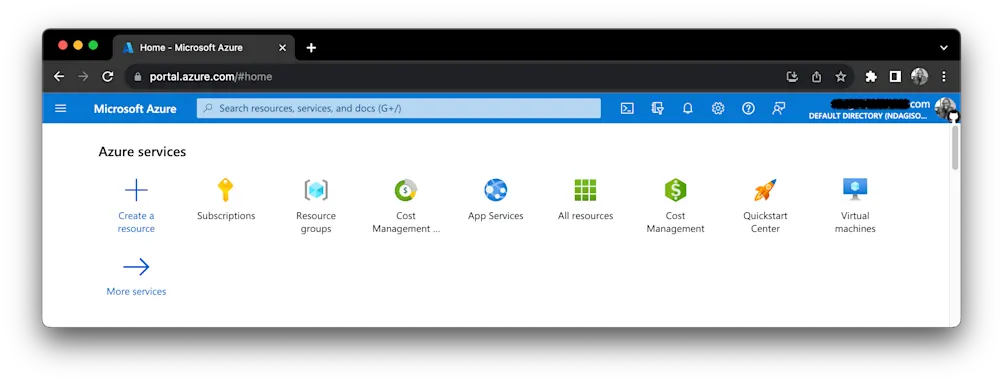Image resolution: width=1003 pixels, height=383 pixels.
Task: Reload the Azure portal page
Action: click(x=107, y=77)
